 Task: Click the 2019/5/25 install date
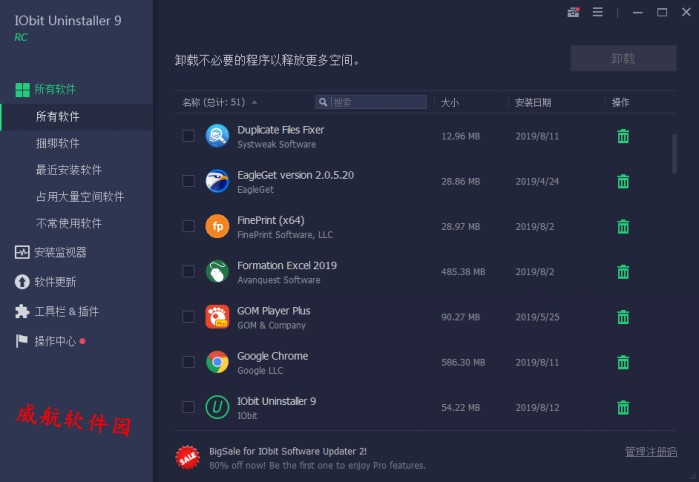point(537,317)
